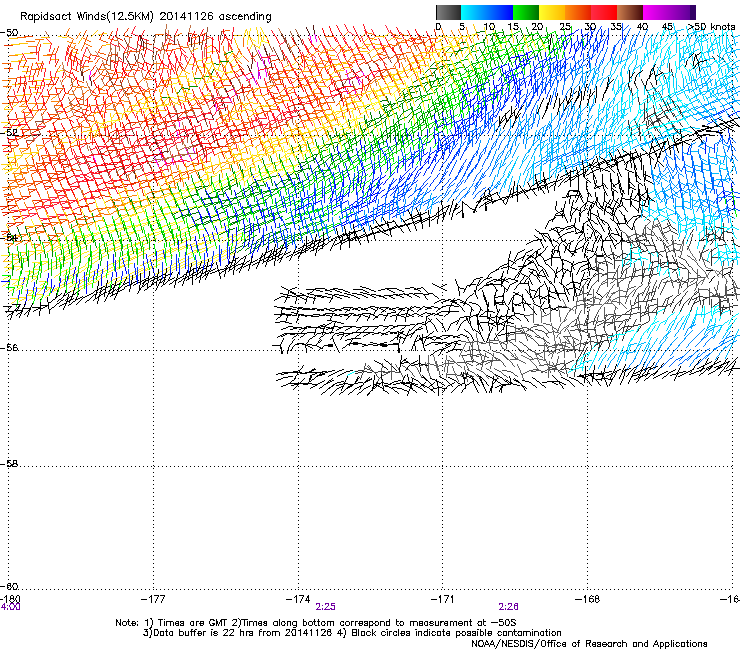The height and width of the screenshot is (650, 740).
Task: Click the -177 longitude axis label
Action: coord(153,599)
